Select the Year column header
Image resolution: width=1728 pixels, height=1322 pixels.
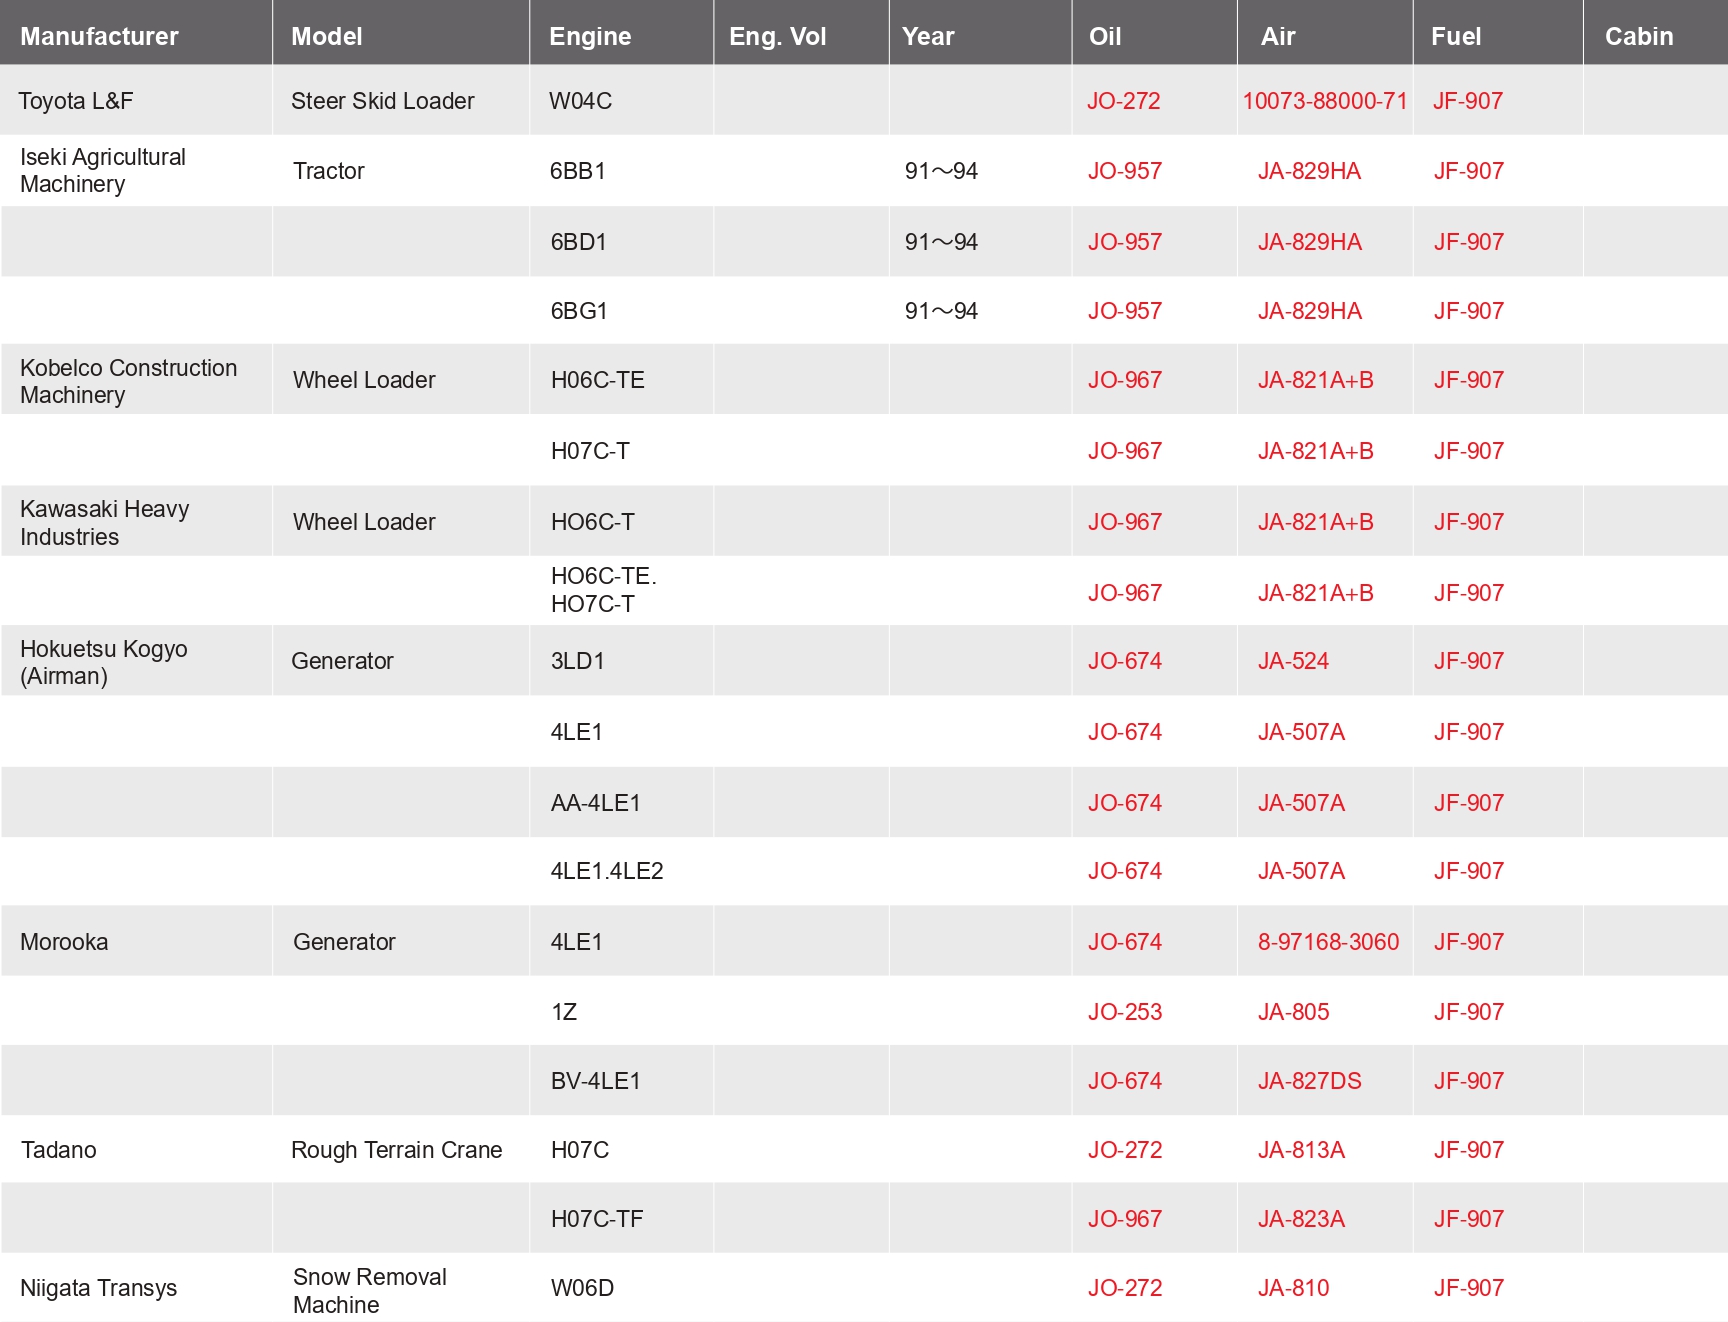(928, 37)
